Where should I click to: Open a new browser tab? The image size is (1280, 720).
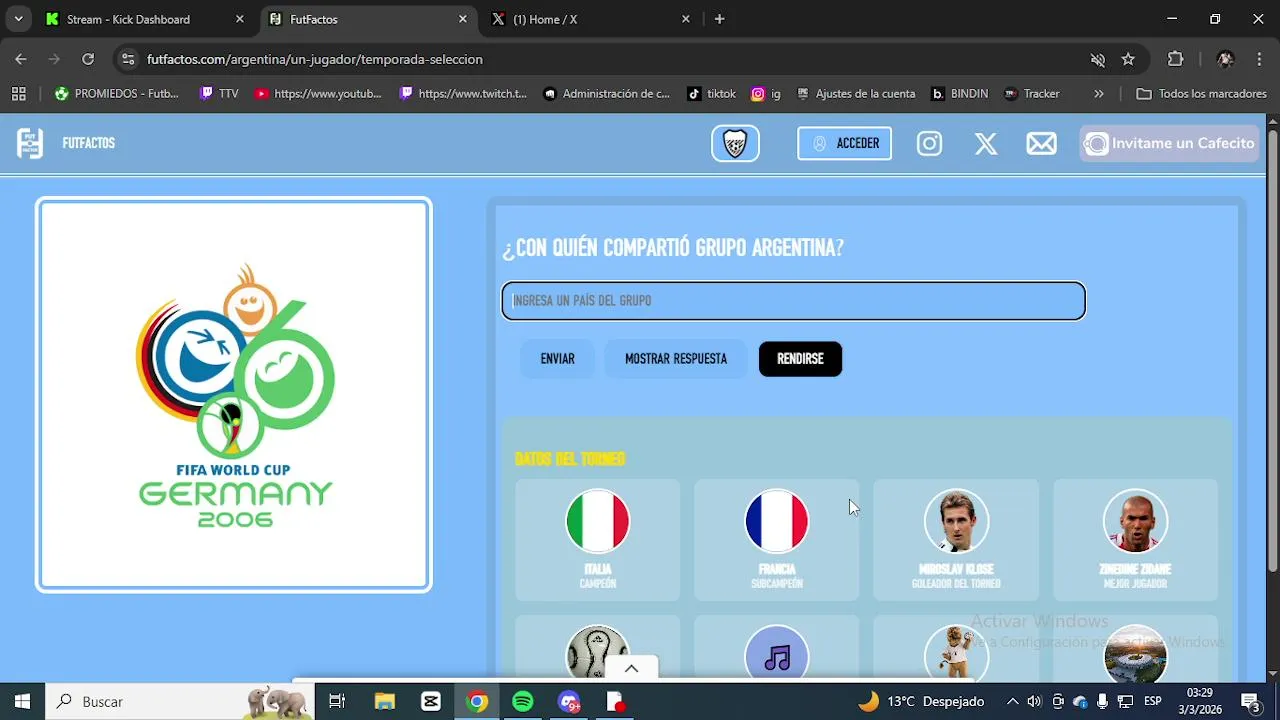(x=719, y=19)
